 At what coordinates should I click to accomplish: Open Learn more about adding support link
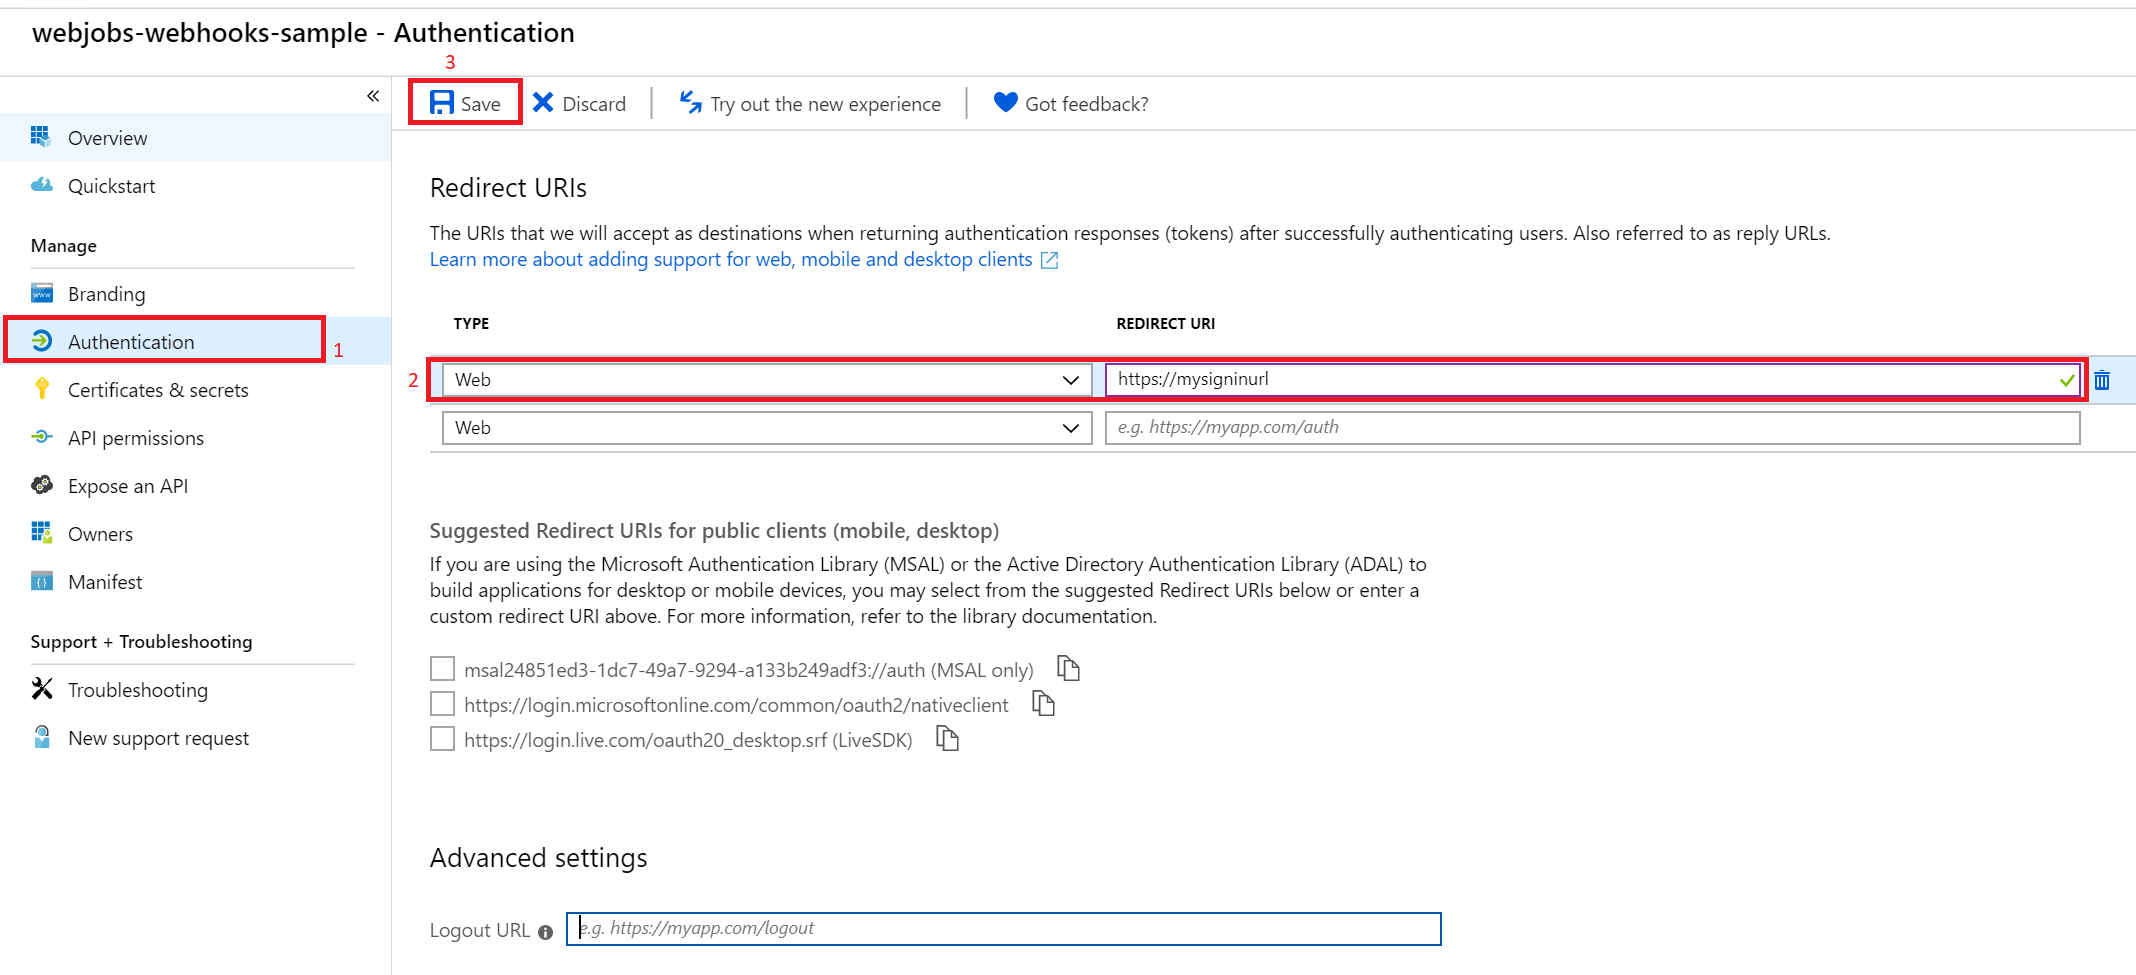[731, 259]
